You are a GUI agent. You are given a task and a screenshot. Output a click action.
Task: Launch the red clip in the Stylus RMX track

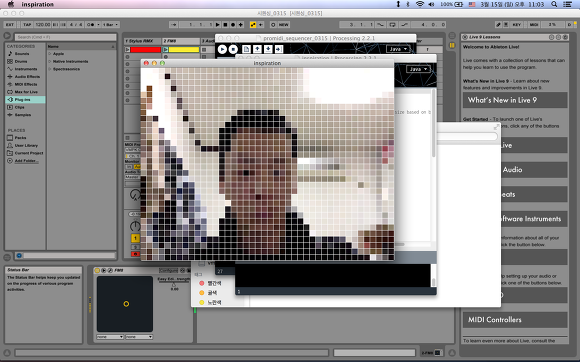click(127, 50)
